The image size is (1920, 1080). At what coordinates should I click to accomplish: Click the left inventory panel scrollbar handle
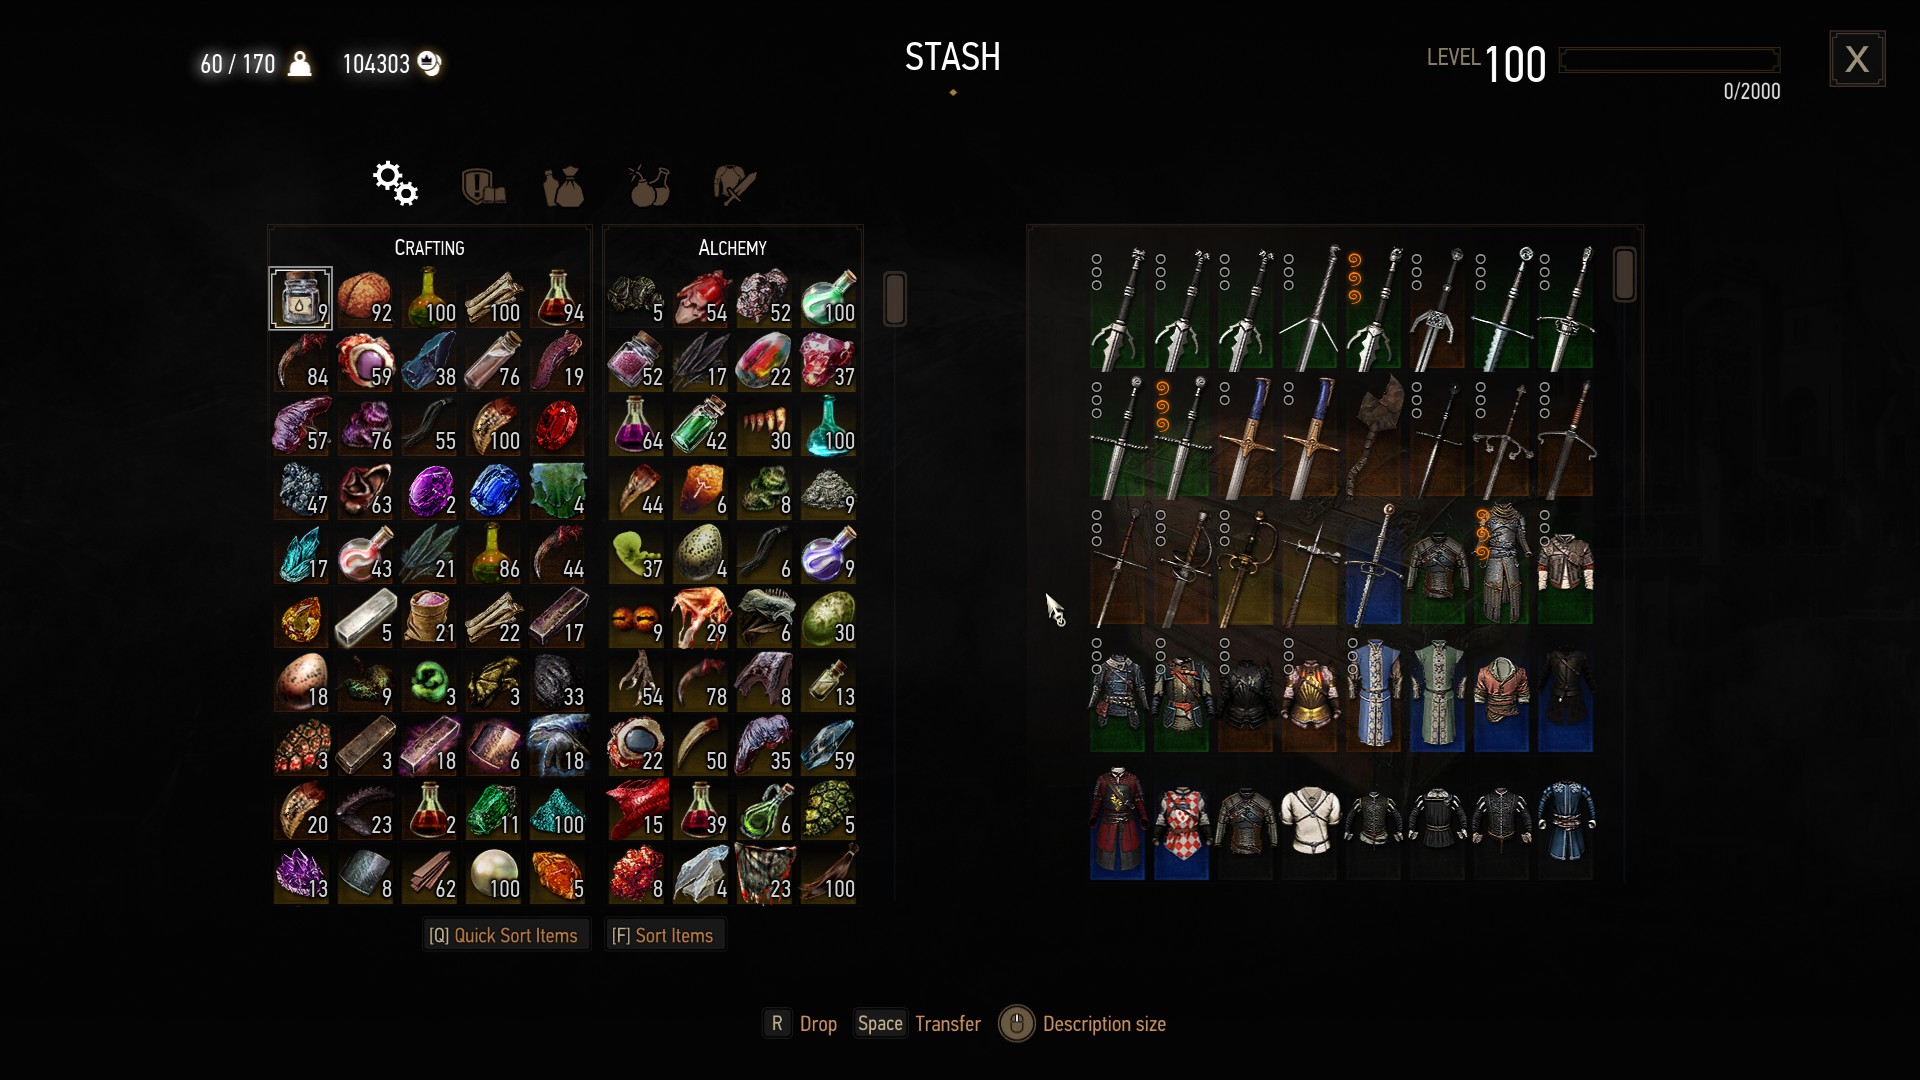tap(895, 299)
